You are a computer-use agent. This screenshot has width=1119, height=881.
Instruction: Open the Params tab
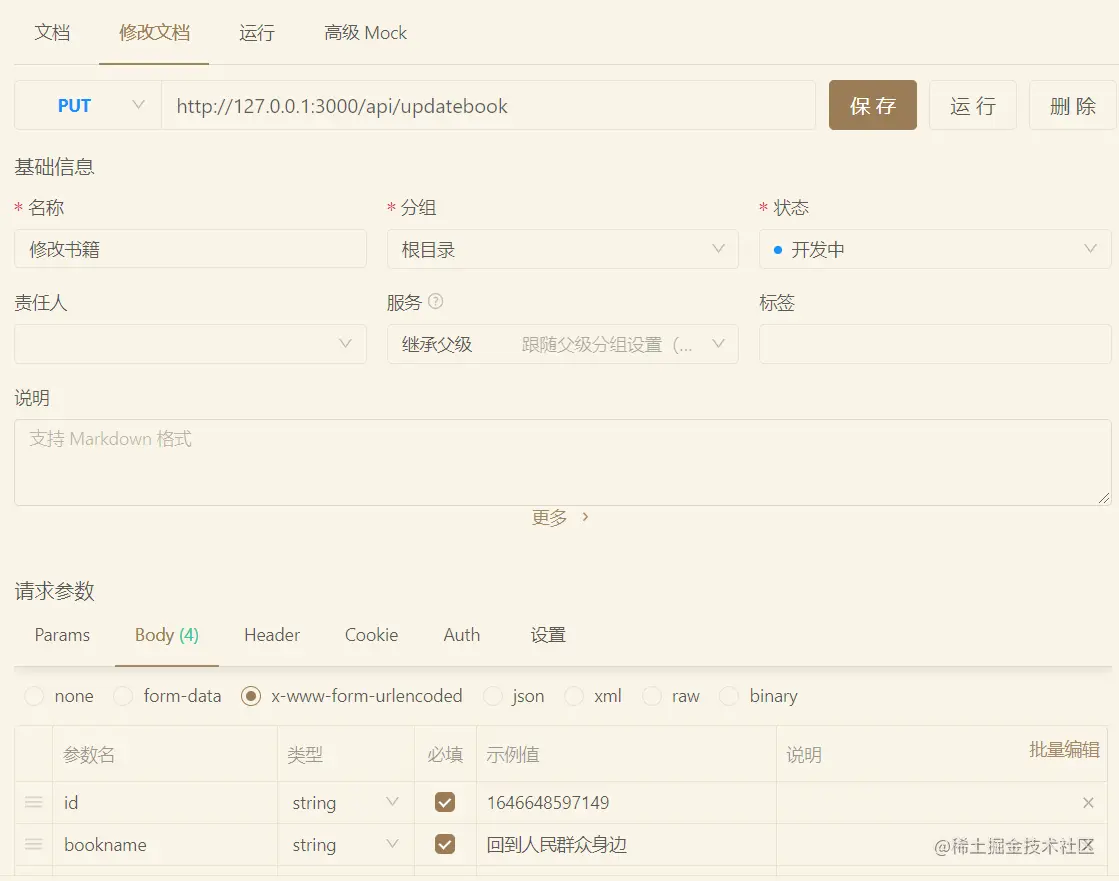(x=62, y=635)
